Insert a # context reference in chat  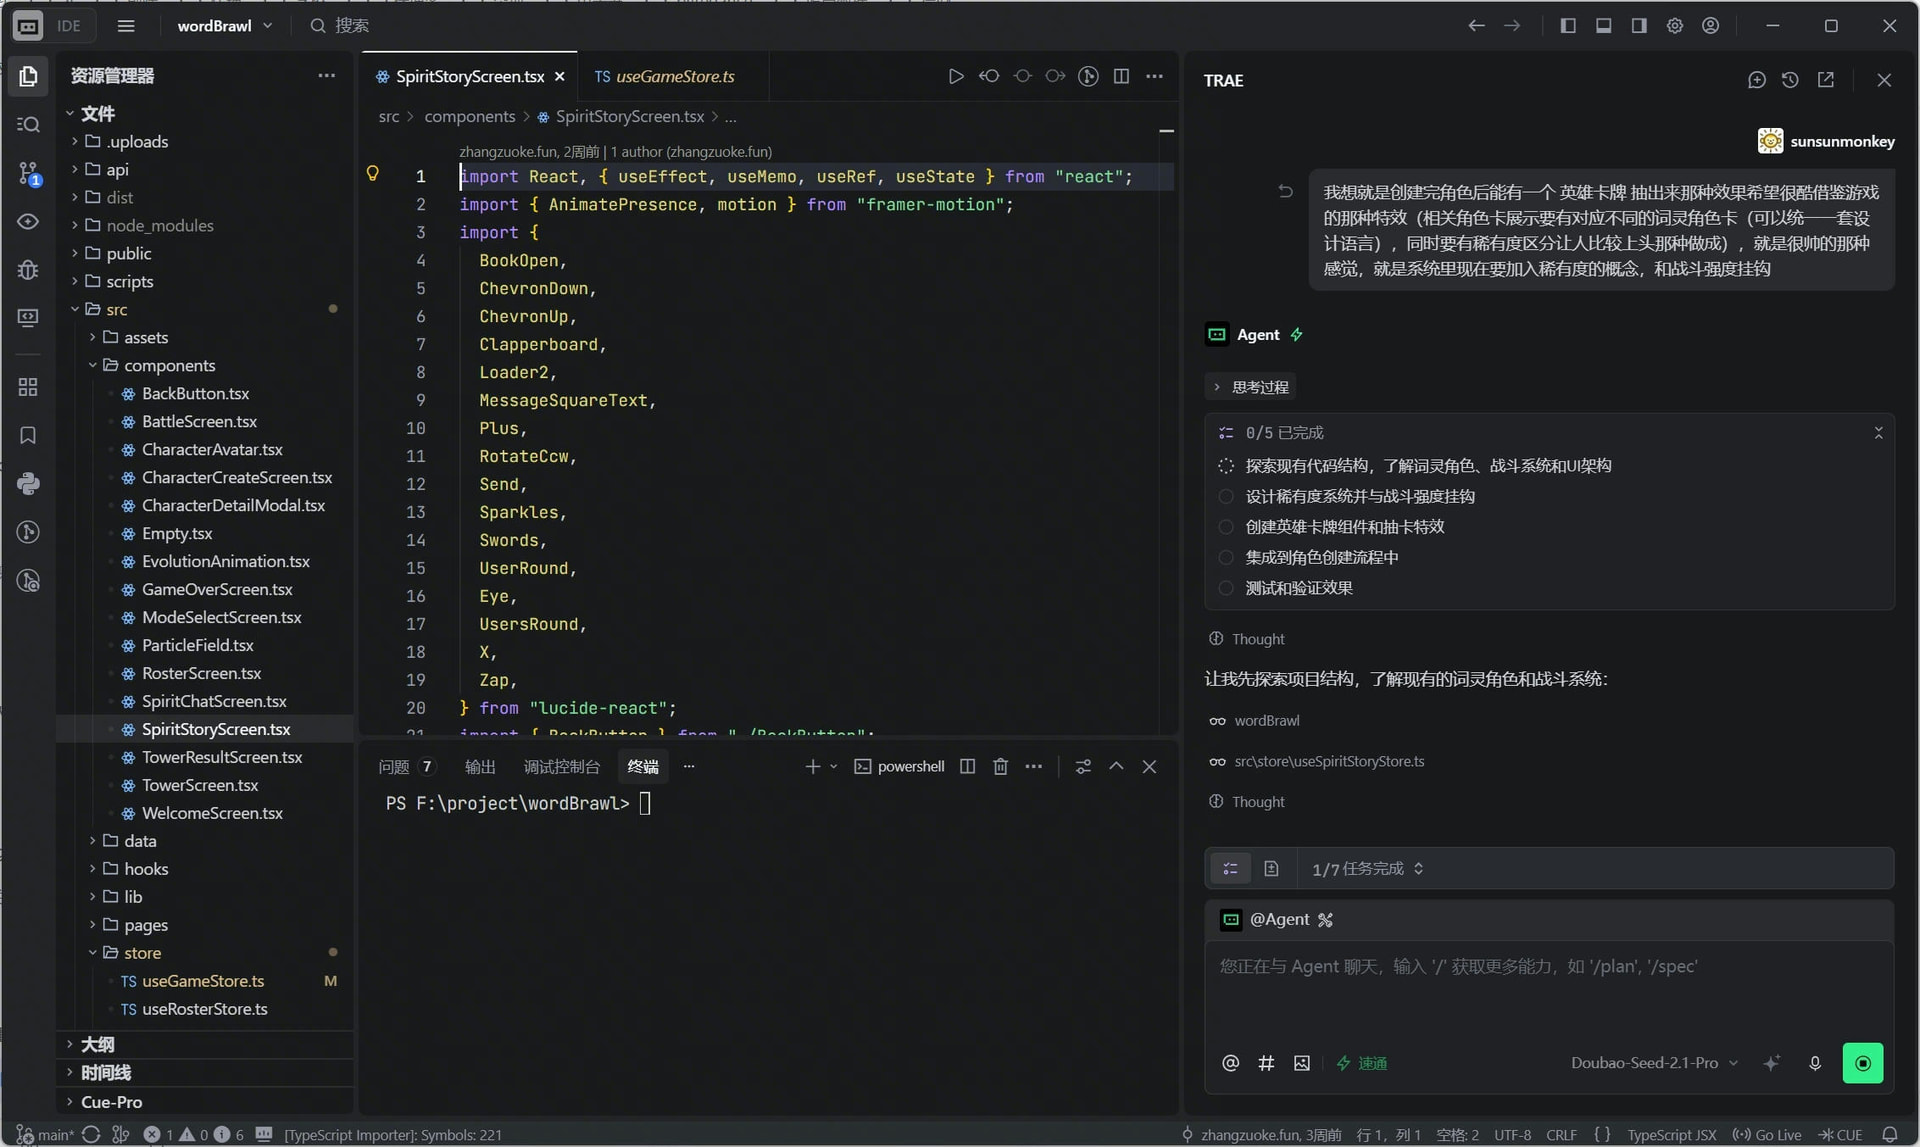point(1266,1063)
